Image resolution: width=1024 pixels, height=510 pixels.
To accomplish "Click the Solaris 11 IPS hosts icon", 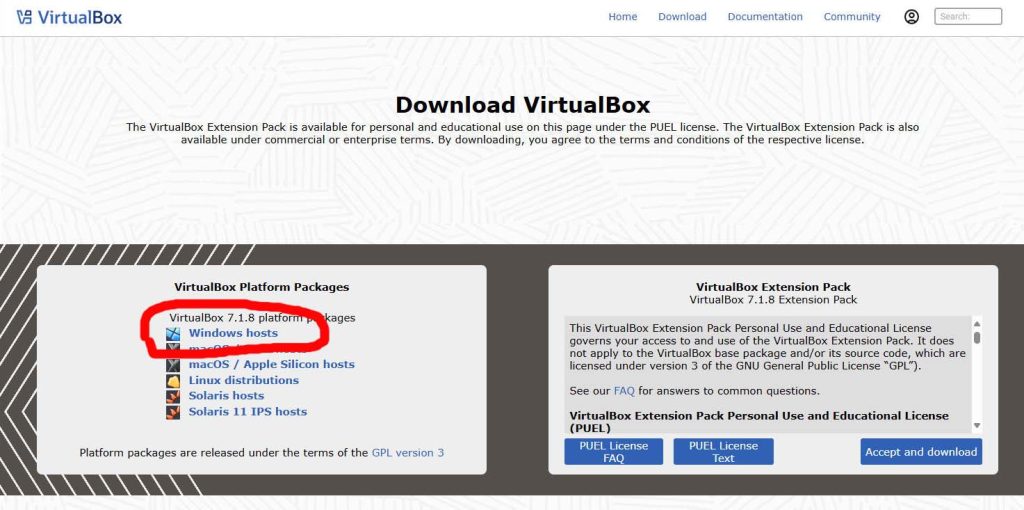I will (x=173, y=412).
